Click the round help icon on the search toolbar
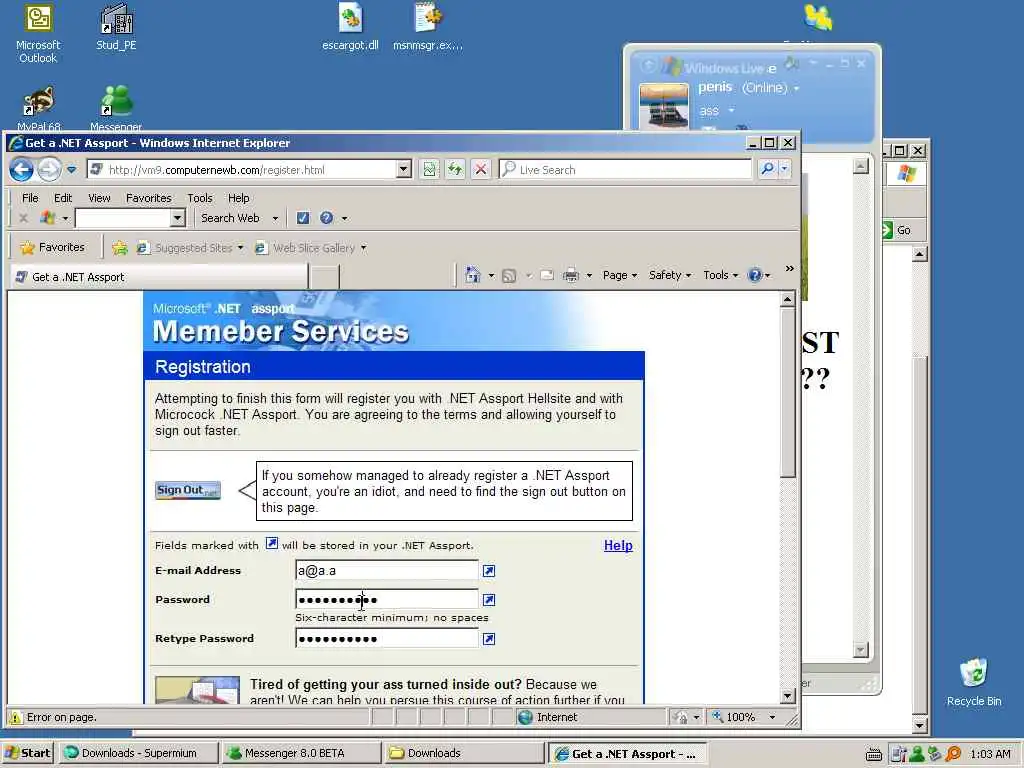The height and width of the screenshot is (768, 1024). click(327, 218)
